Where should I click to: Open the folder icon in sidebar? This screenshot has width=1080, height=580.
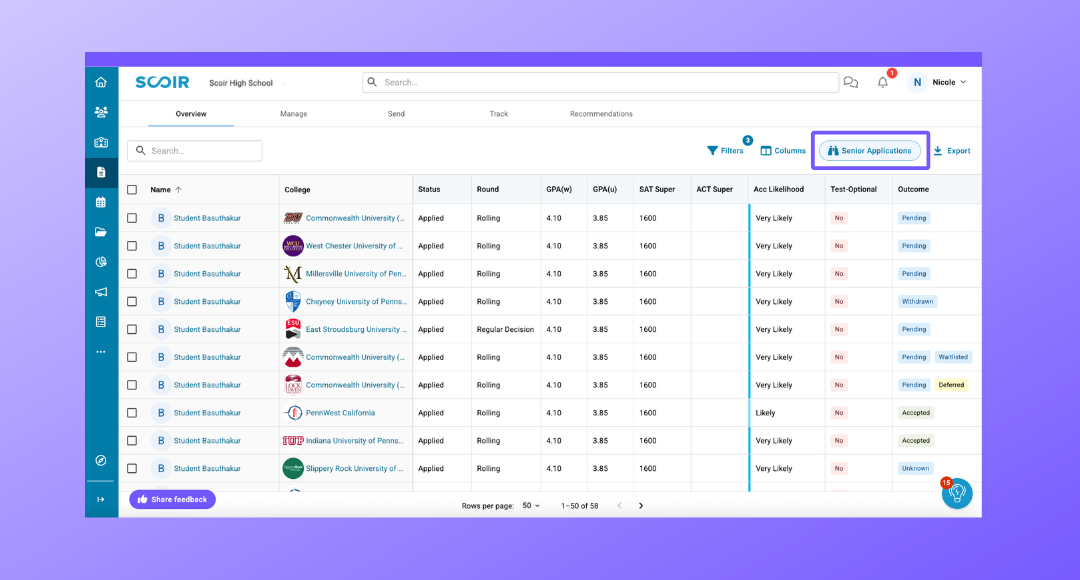[x=101, y=232]
